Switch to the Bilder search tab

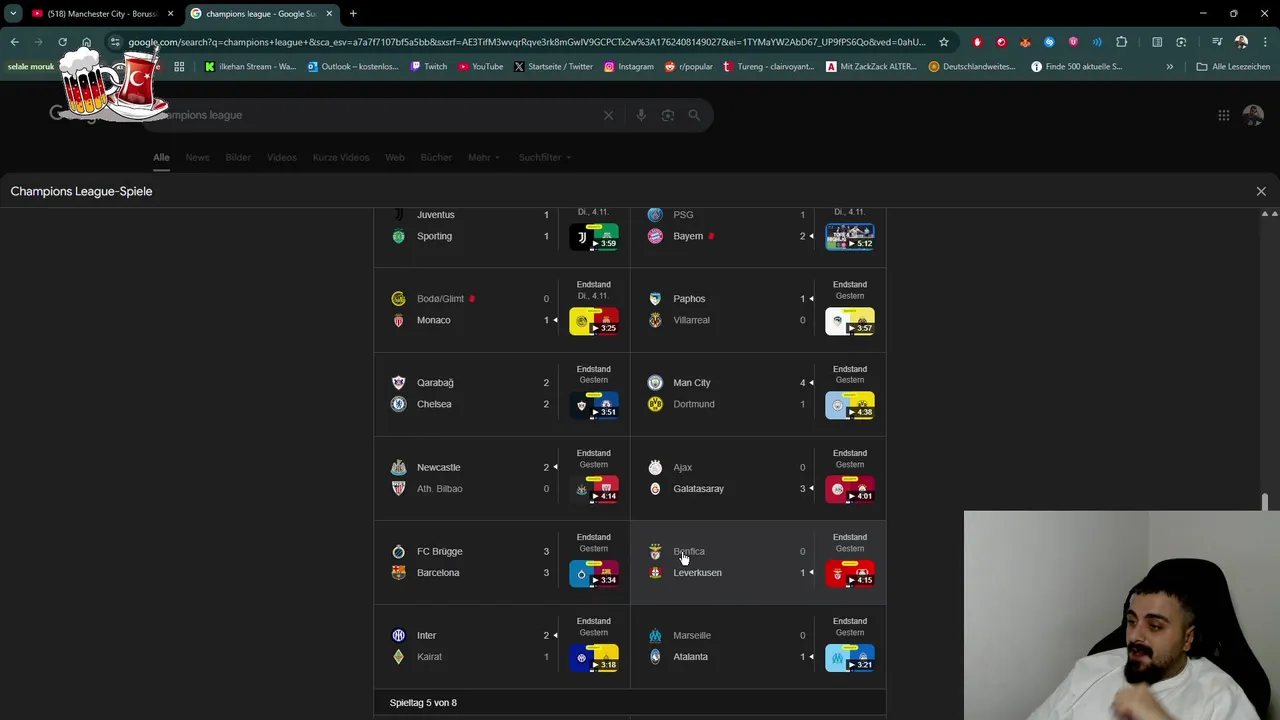coord(238,157)
